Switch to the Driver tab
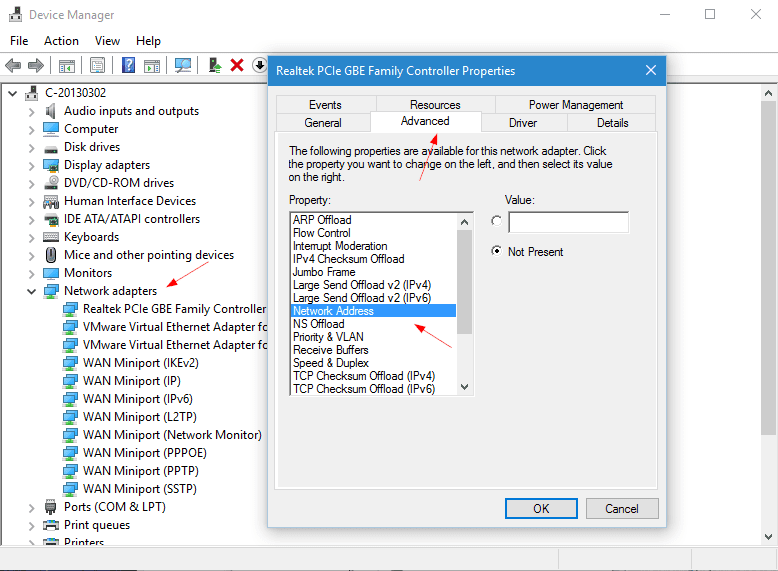Screen dimensions: 778x571 click(x=523, y=123)
